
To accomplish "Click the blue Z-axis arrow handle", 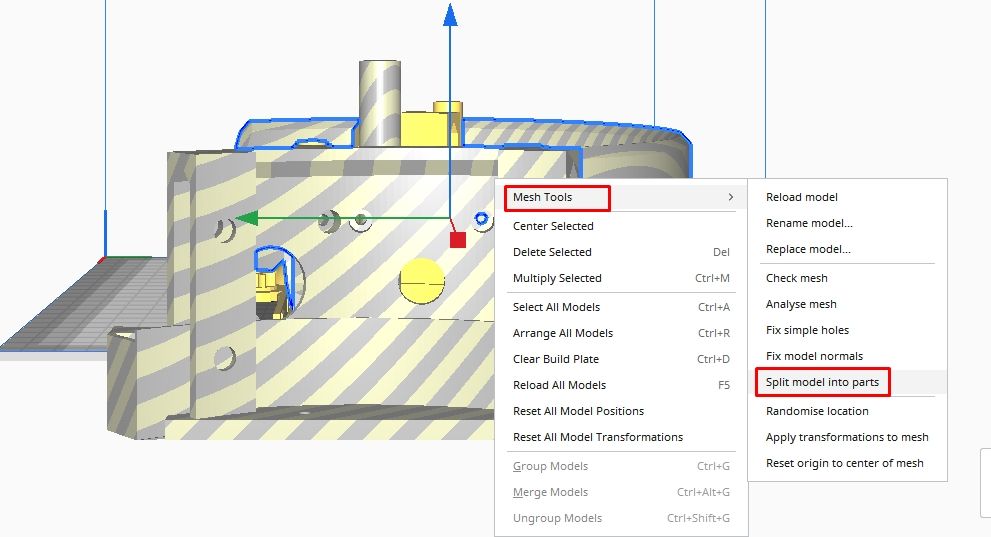I will point(450,15).
